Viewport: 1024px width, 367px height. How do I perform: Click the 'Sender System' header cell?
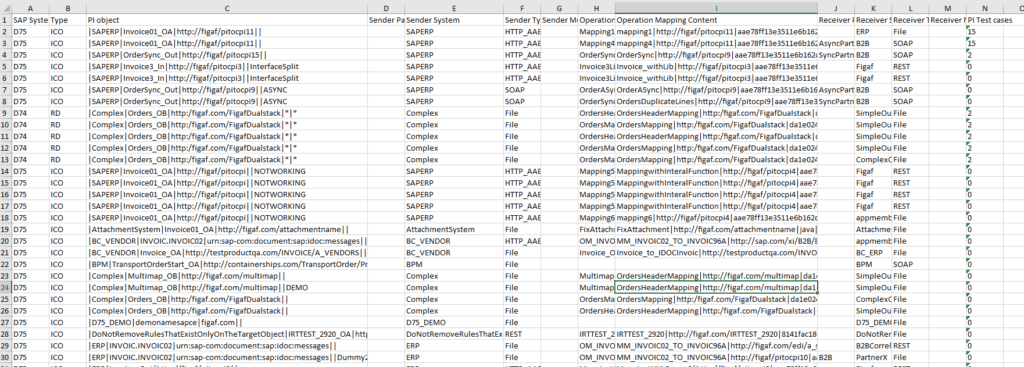pos(454,20)
